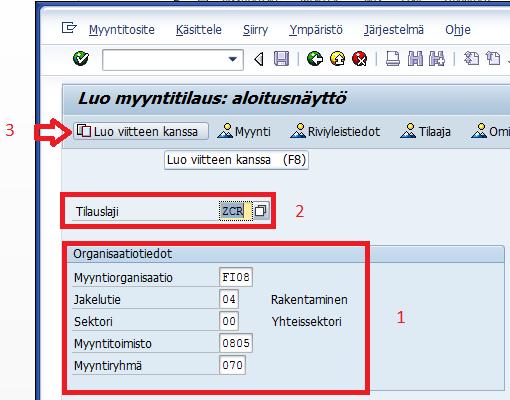Open the Myyntitosite menu
Image resolution: width=510 pixels, height=400 pixels.
point(122,30)
